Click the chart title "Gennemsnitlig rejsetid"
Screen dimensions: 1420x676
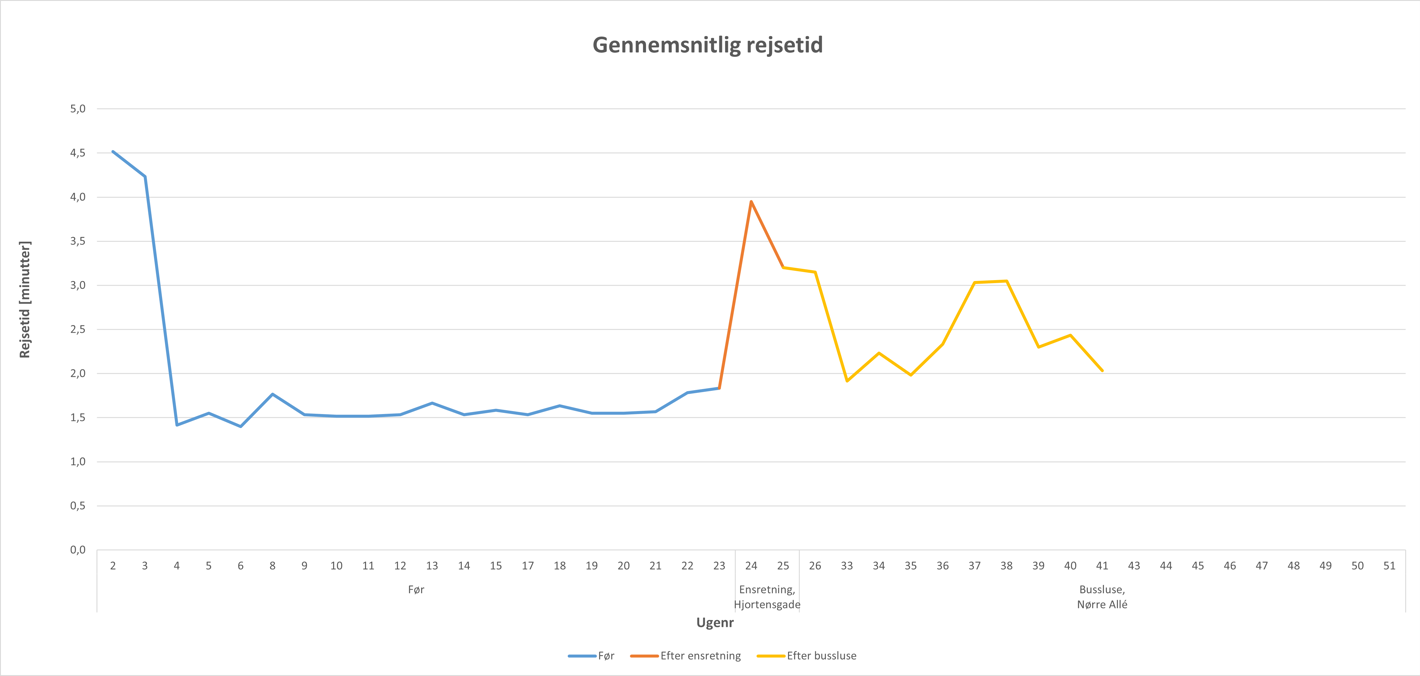707,45
